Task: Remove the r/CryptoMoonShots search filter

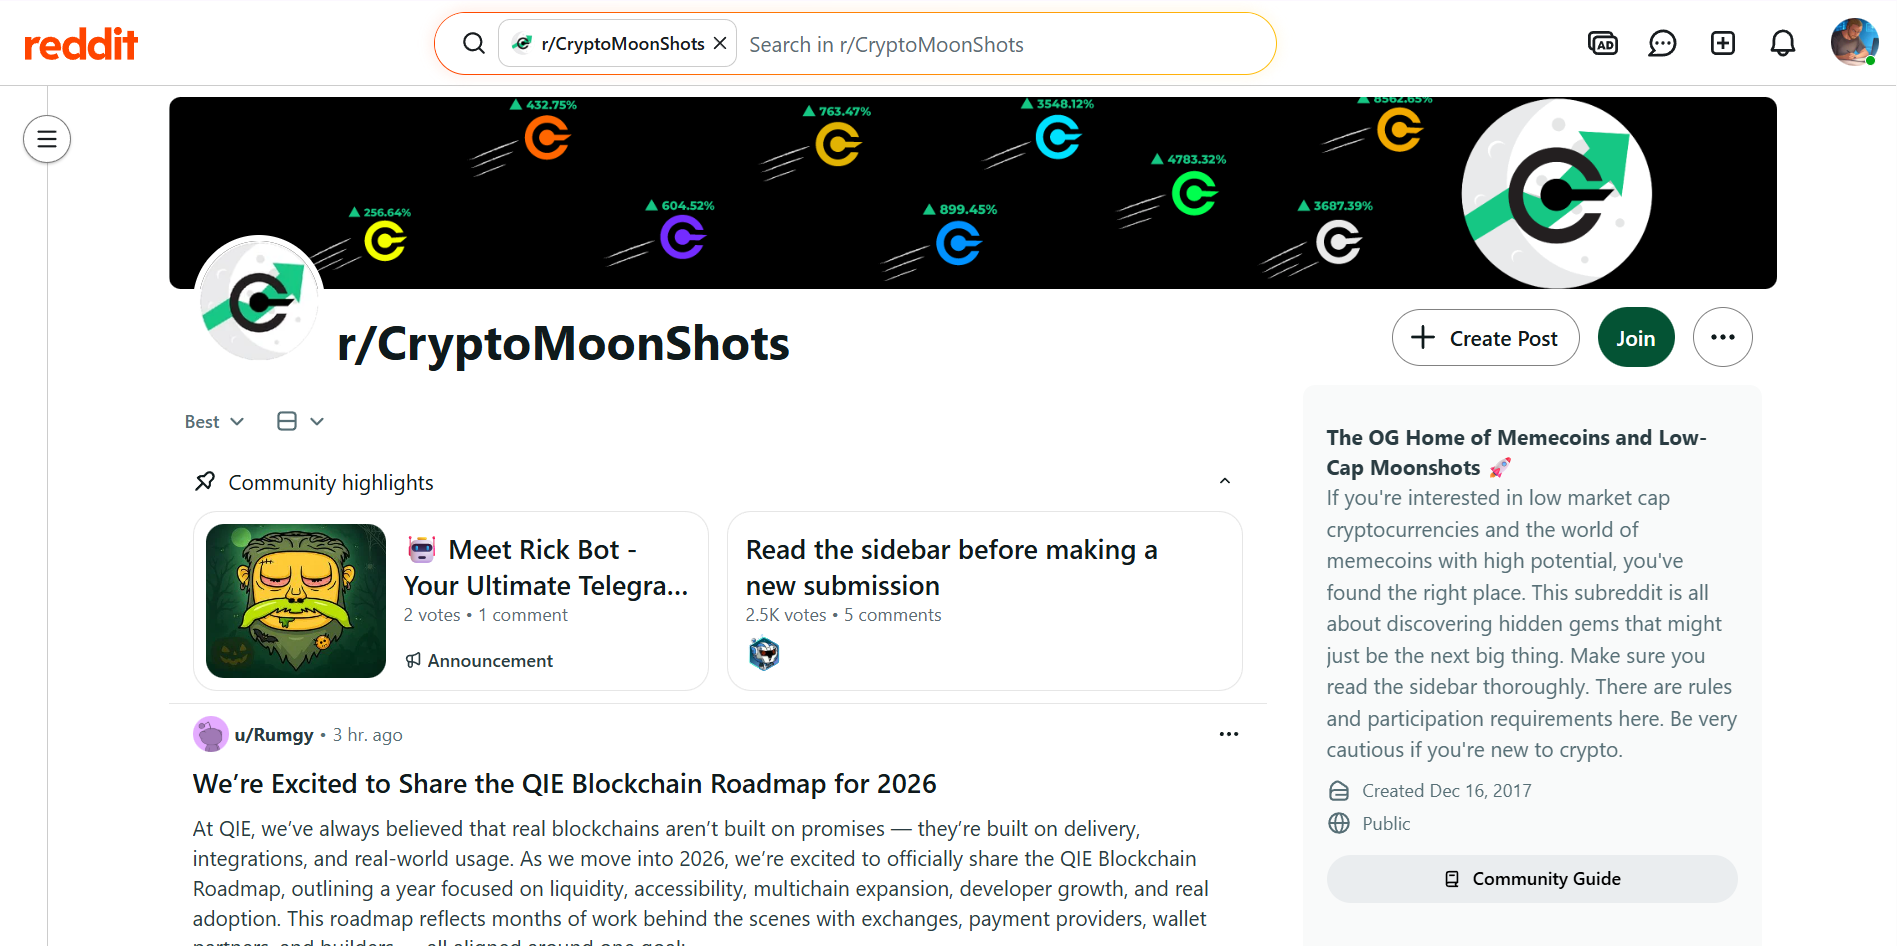Action: [720, 44]
